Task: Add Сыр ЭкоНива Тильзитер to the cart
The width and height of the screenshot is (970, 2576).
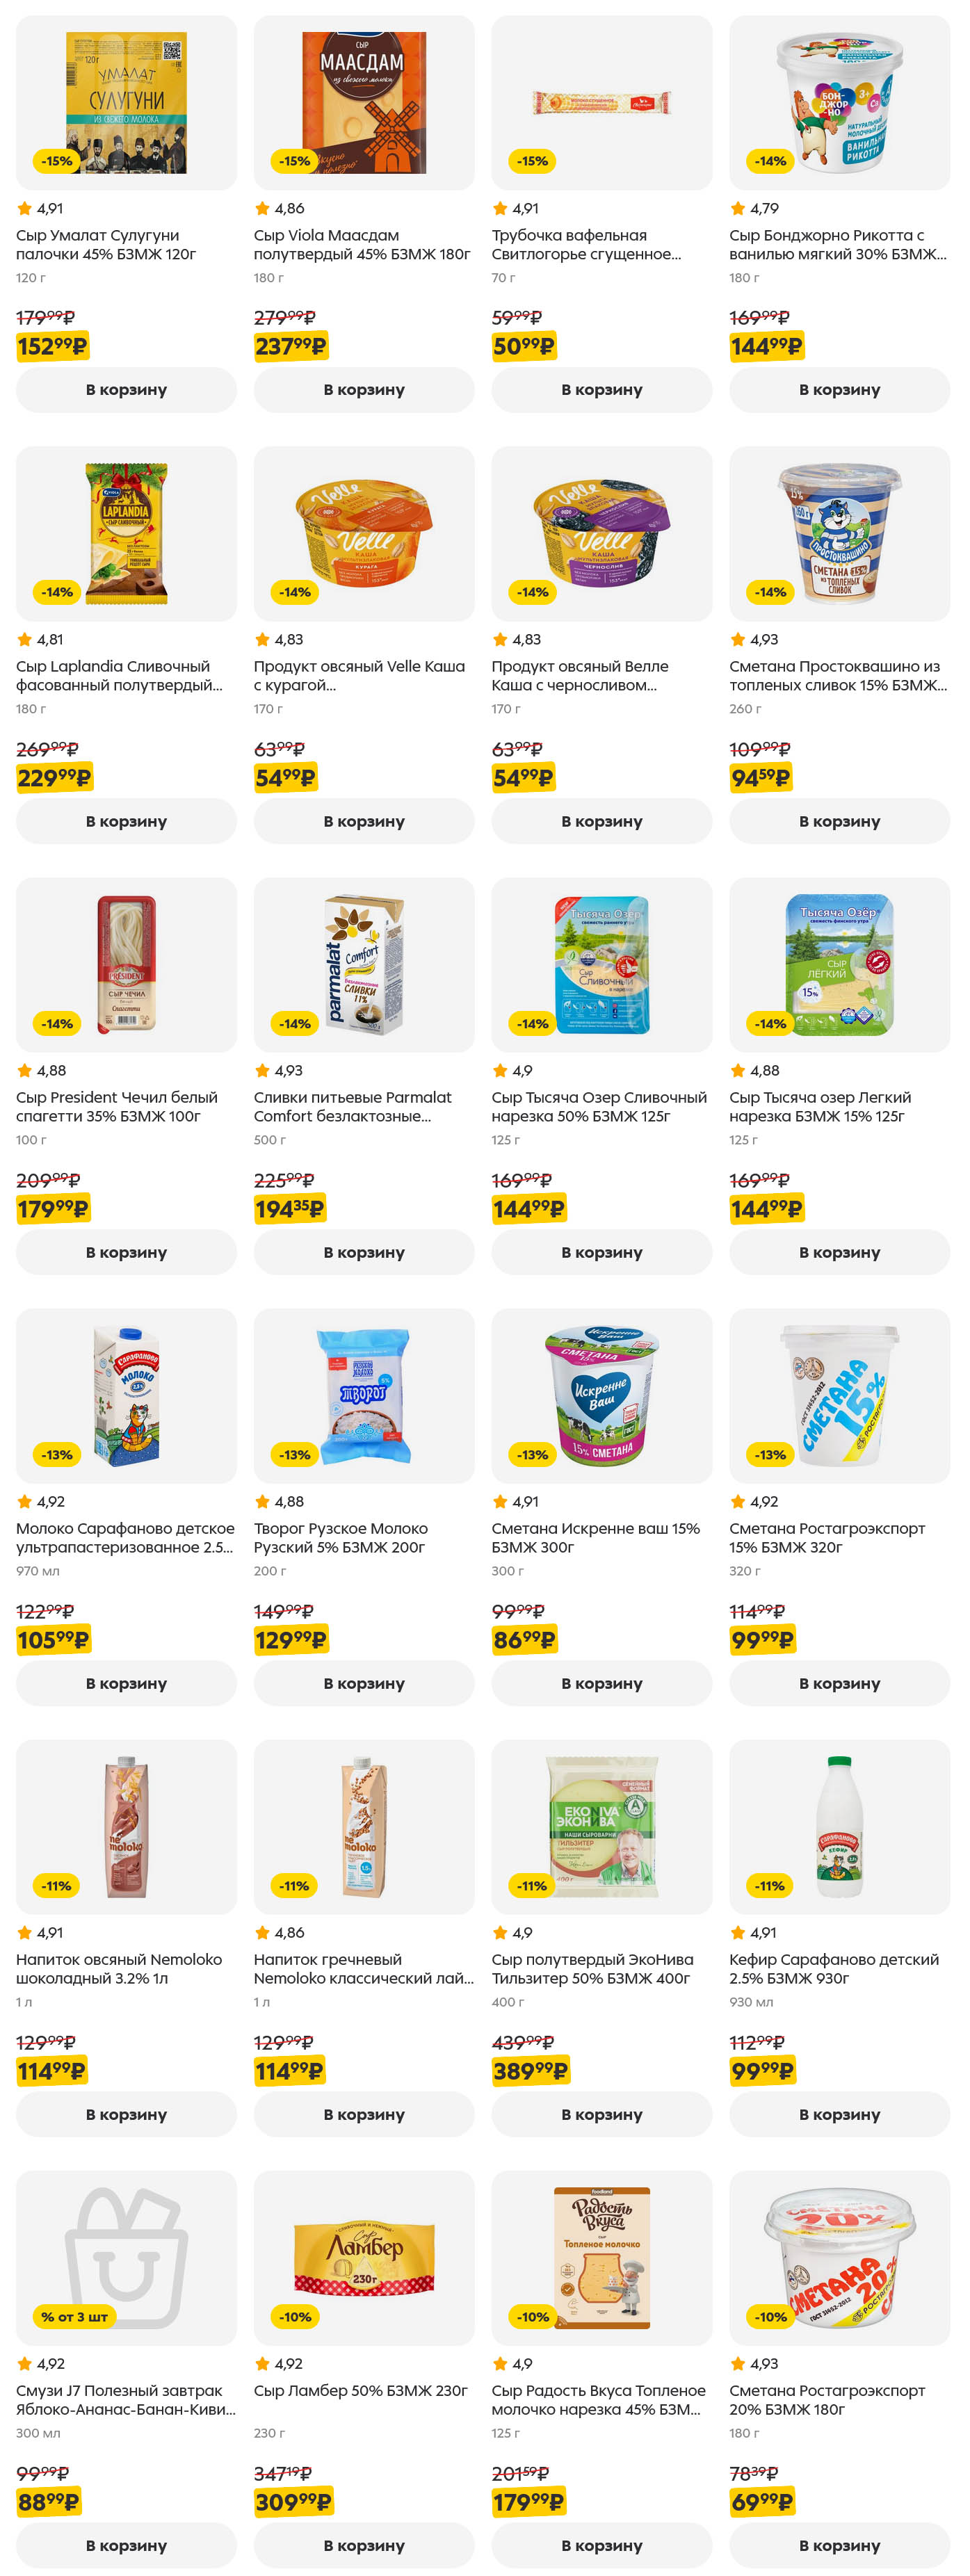Action: [601, 2114]
